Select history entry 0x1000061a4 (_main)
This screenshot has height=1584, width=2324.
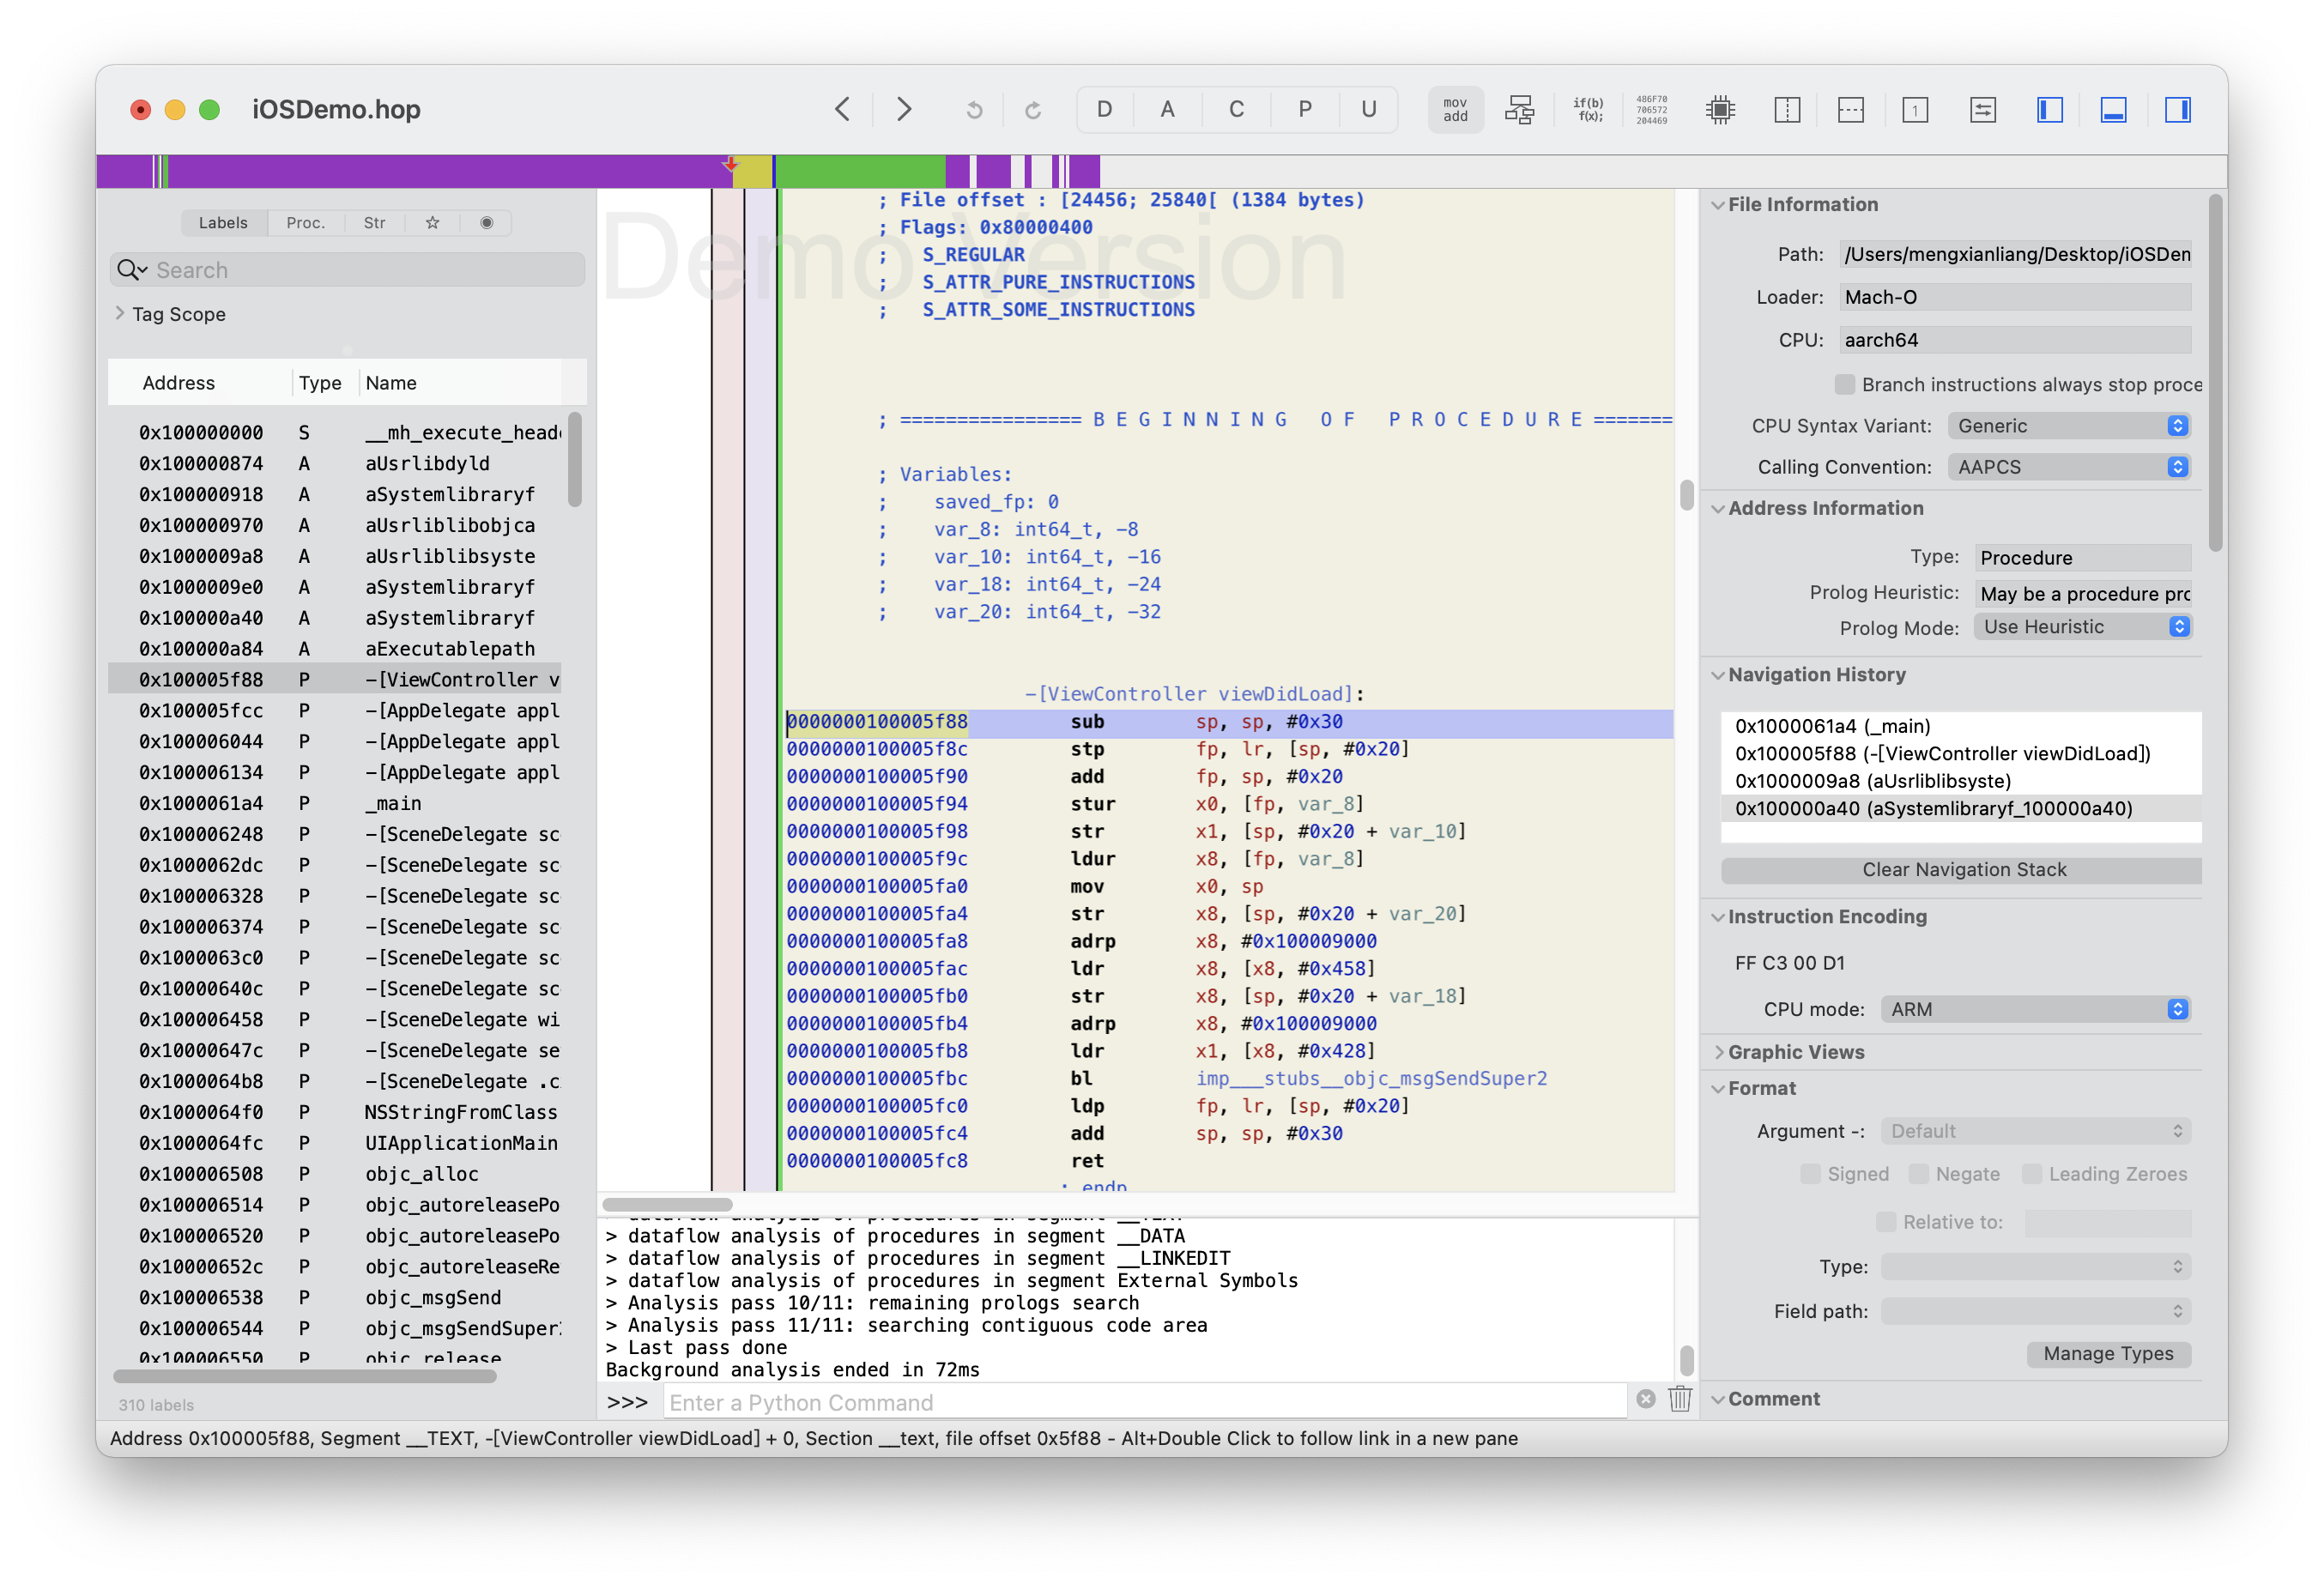(1961, 726)
